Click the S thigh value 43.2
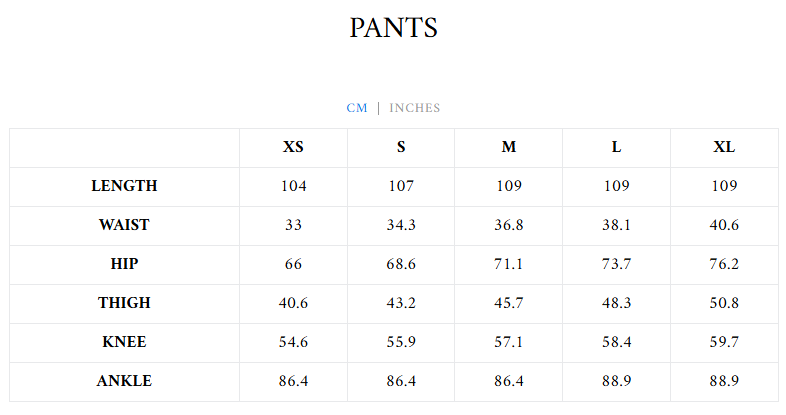 [x=401, y=303]
